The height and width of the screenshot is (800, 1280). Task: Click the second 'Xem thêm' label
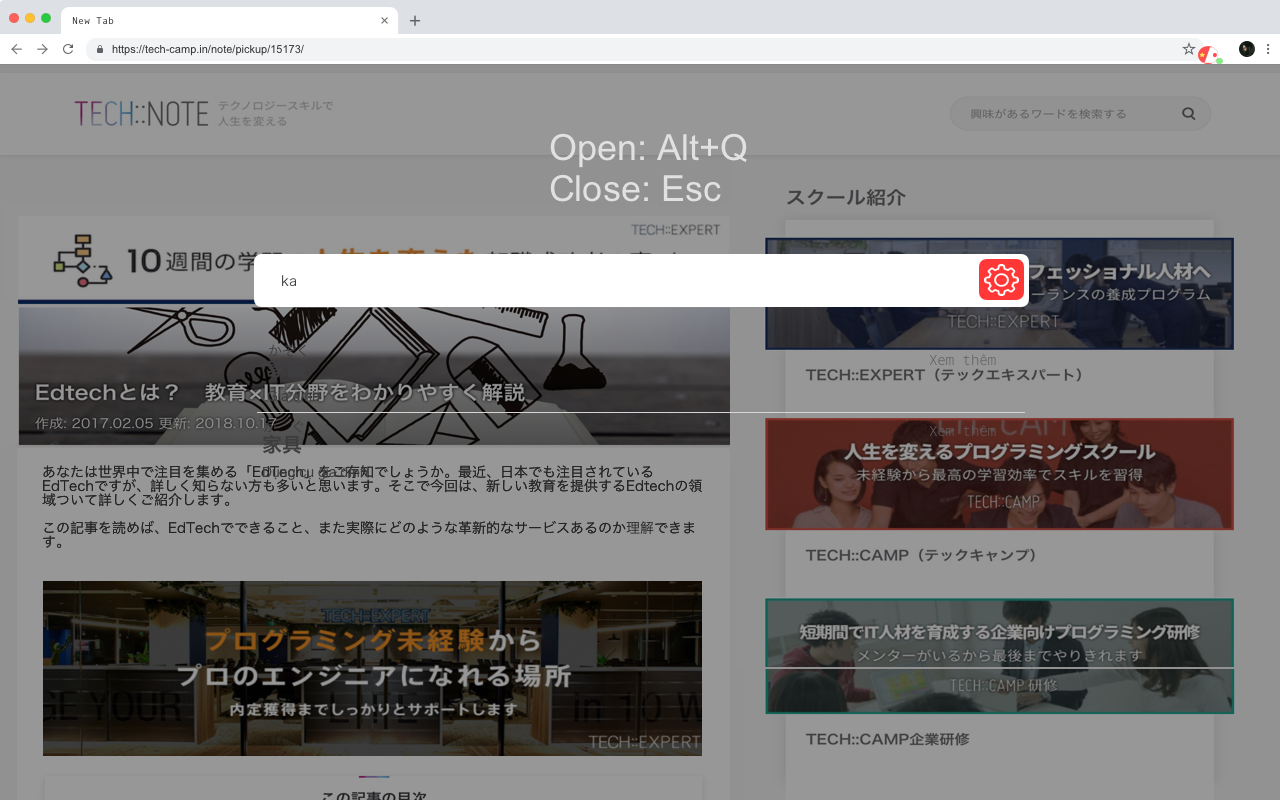(962, 431)
